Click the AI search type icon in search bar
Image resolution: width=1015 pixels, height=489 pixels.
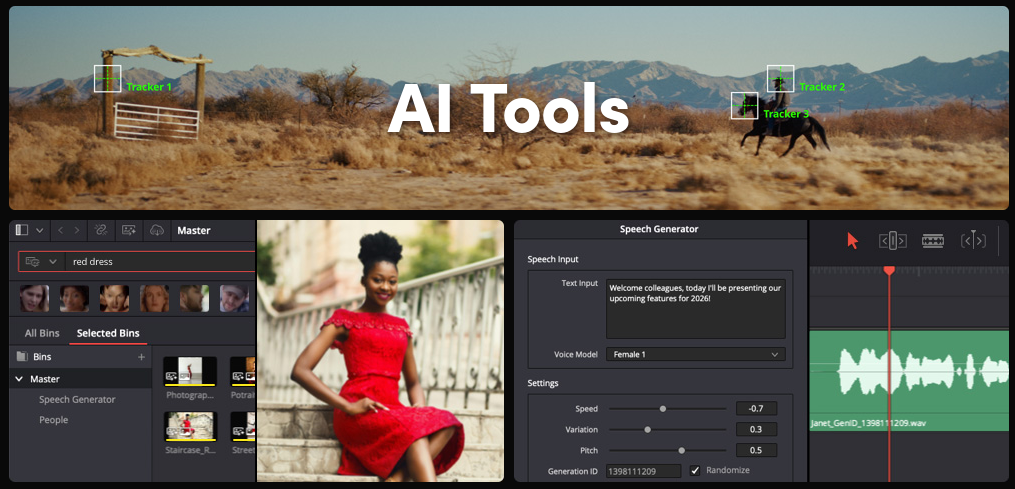(x=33, y=262)
